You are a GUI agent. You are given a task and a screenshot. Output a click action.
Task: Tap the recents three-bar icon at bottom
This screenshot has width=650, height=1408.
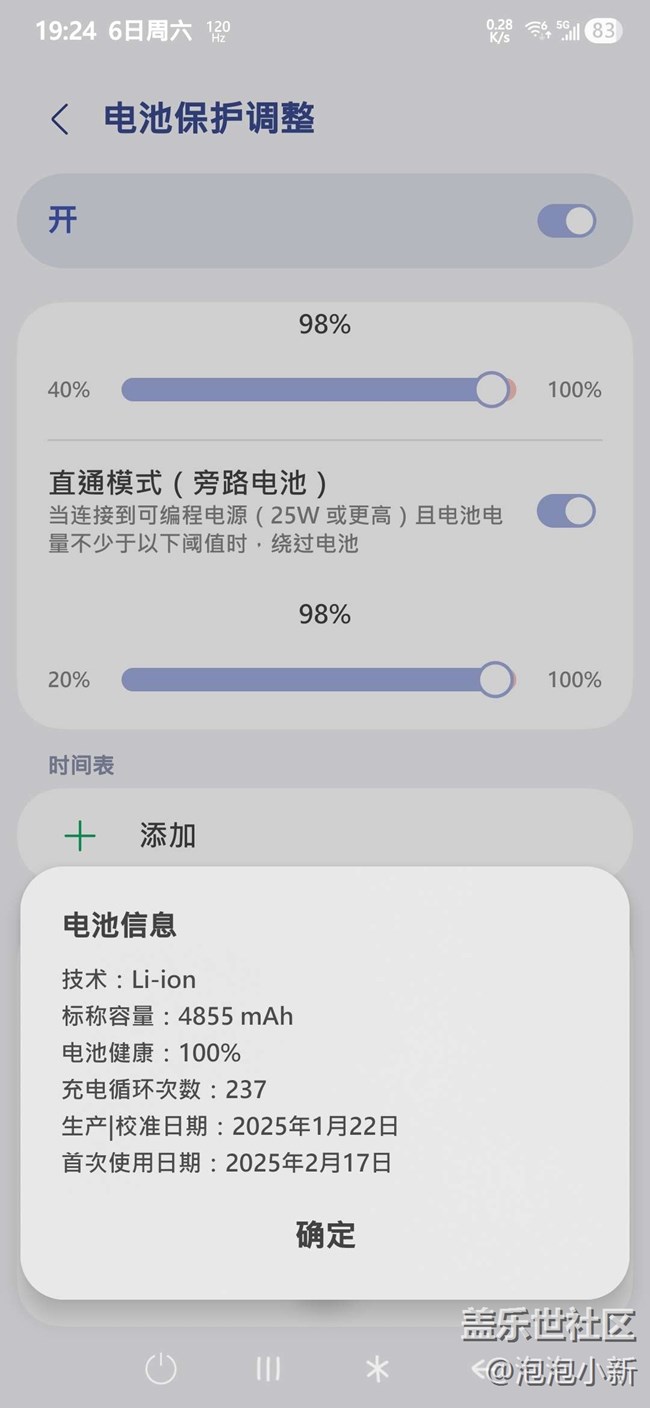(268, 1369)
